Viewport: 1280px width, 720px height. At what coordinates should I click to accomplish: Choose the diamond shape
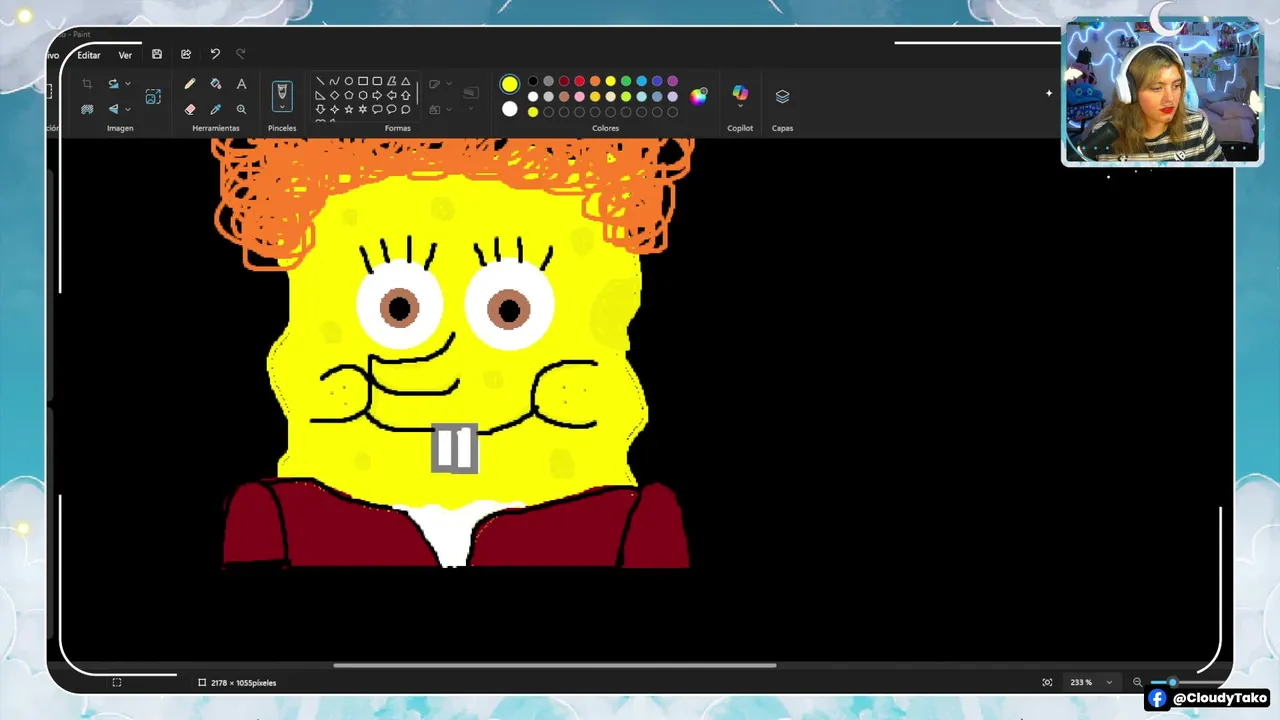pos(334,95)
